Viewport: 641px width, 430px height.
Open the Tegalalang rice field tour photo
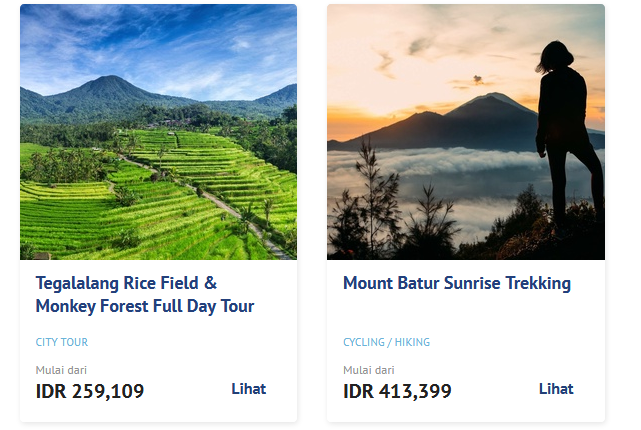[x=158, y=132]
